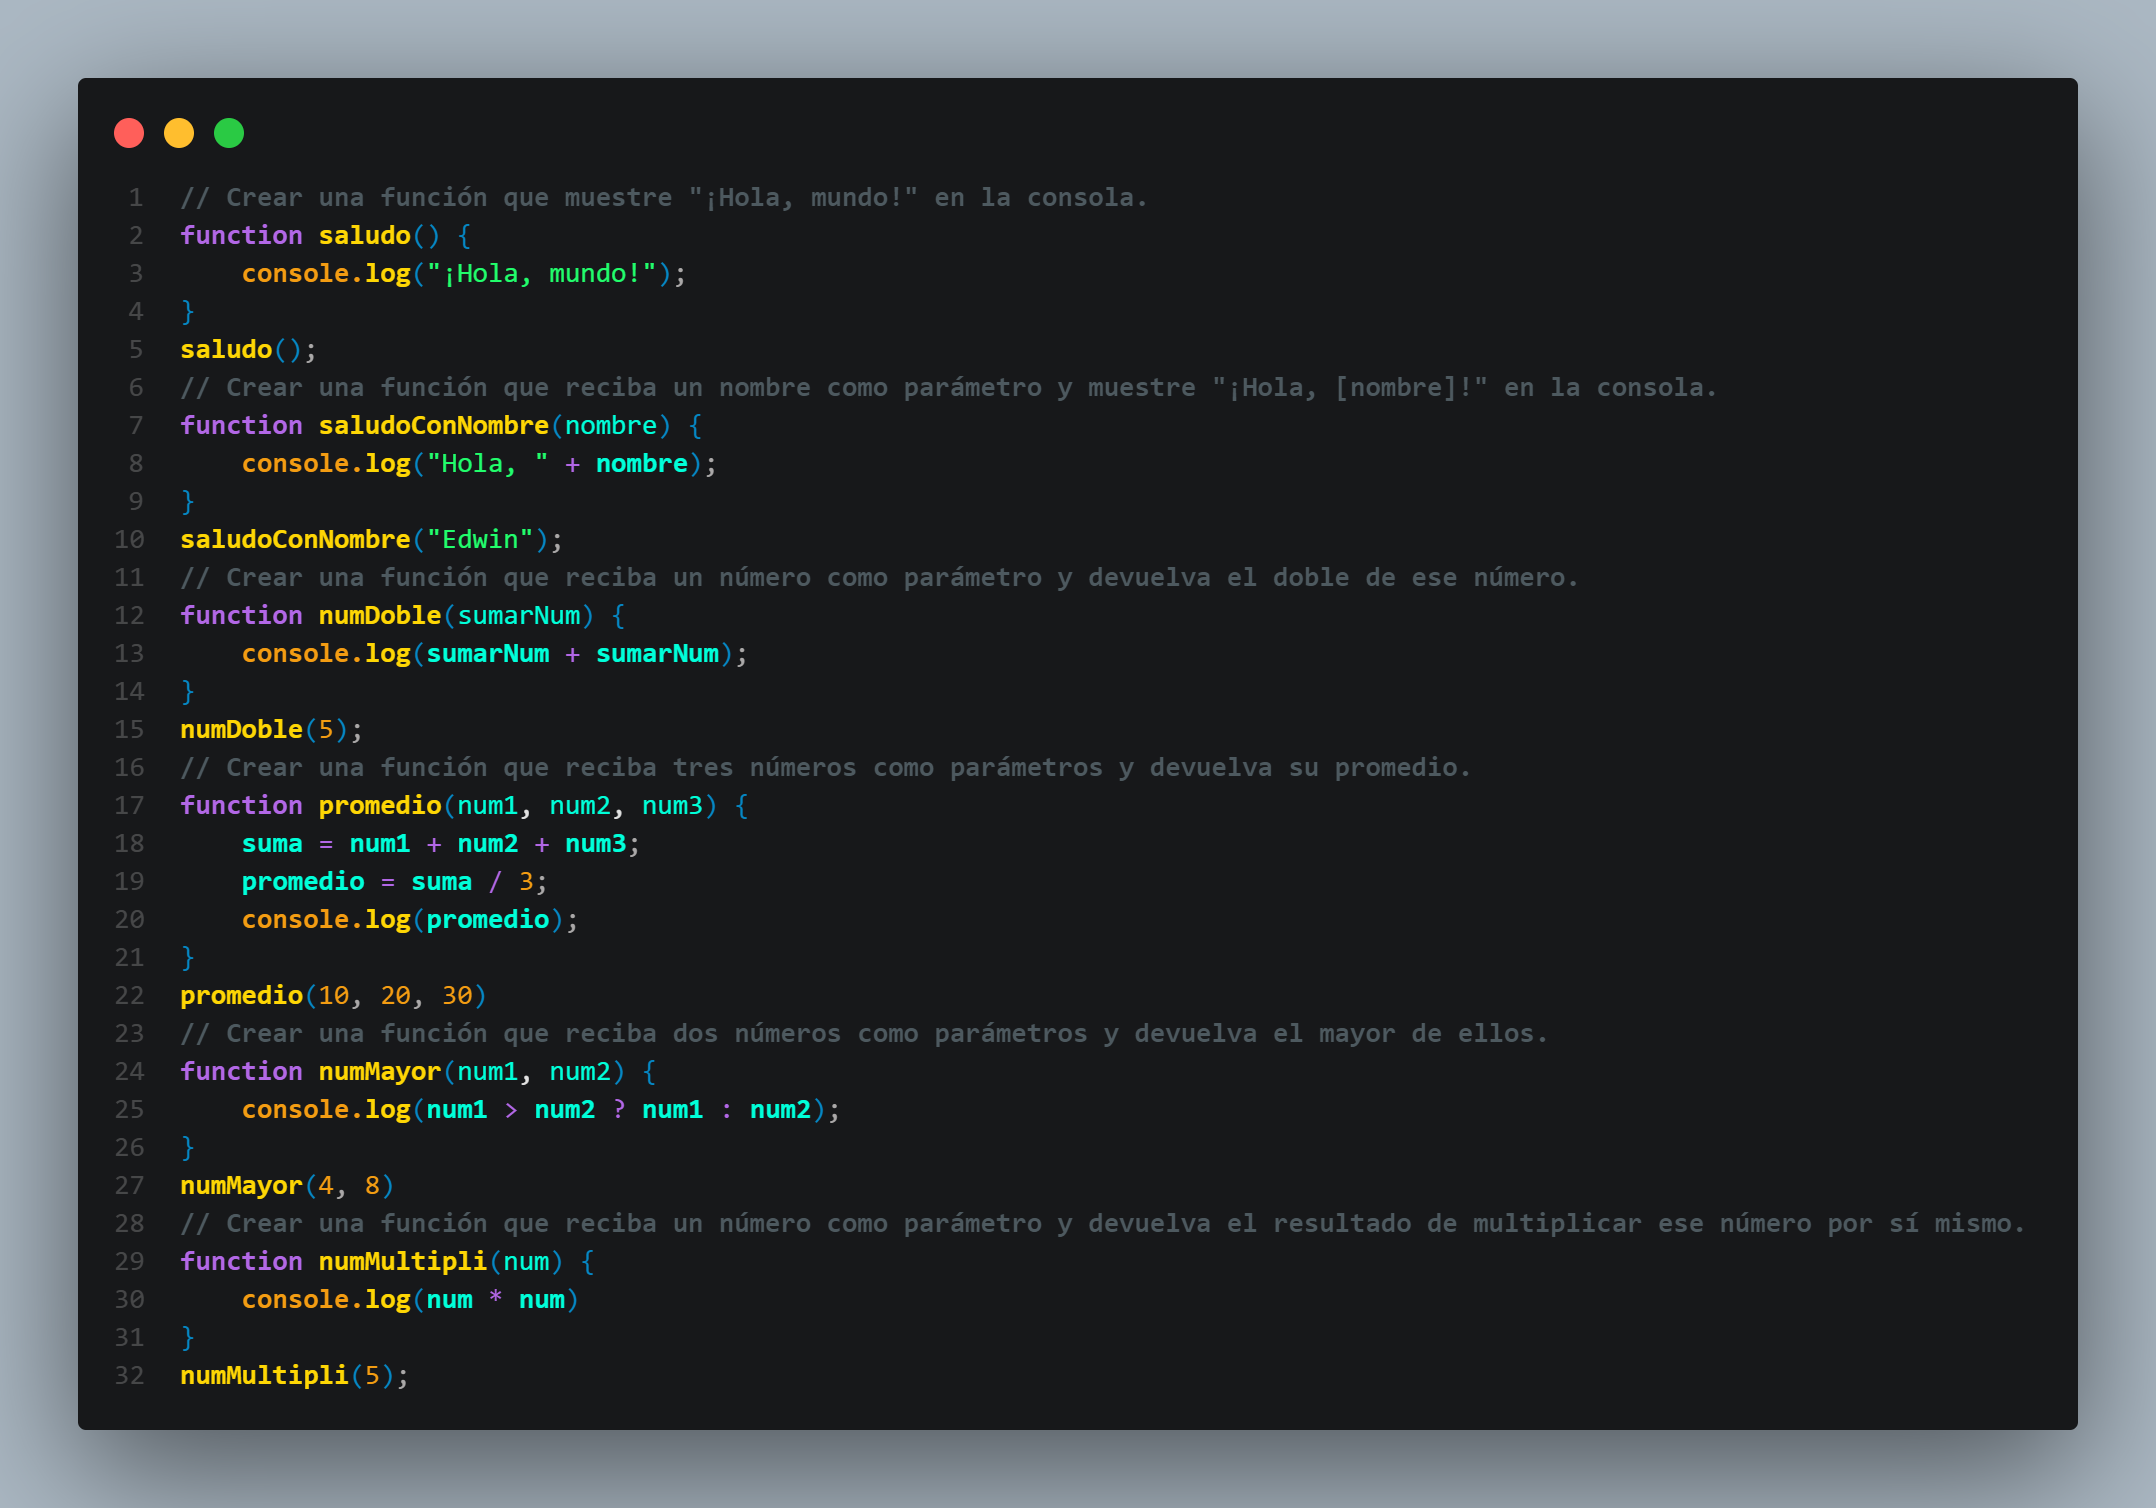The height and width of the screenshot is (1508, 2156).
Task: Click the function name saludo on line 2
Action: (364, 236)
